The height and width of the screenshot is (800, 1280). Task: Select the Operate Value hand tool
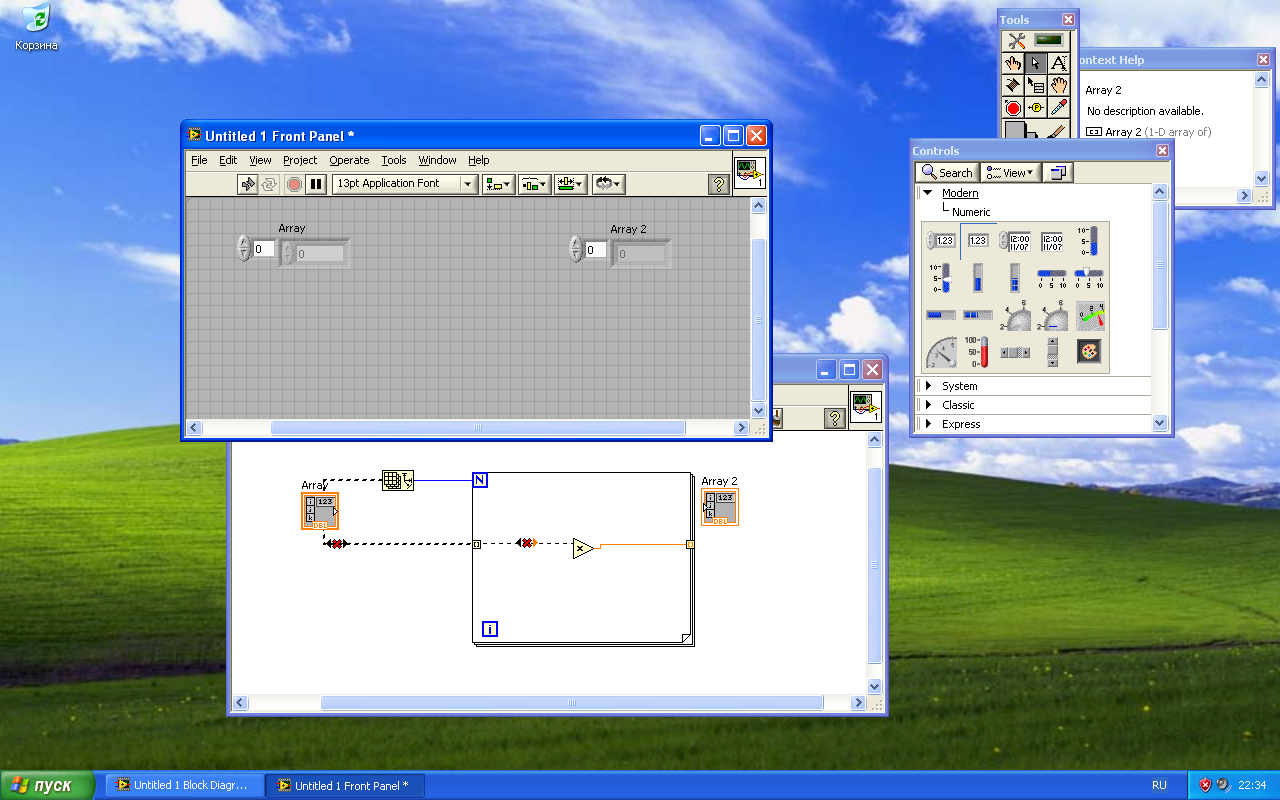pyautogui.click(x=1014, y=63)
